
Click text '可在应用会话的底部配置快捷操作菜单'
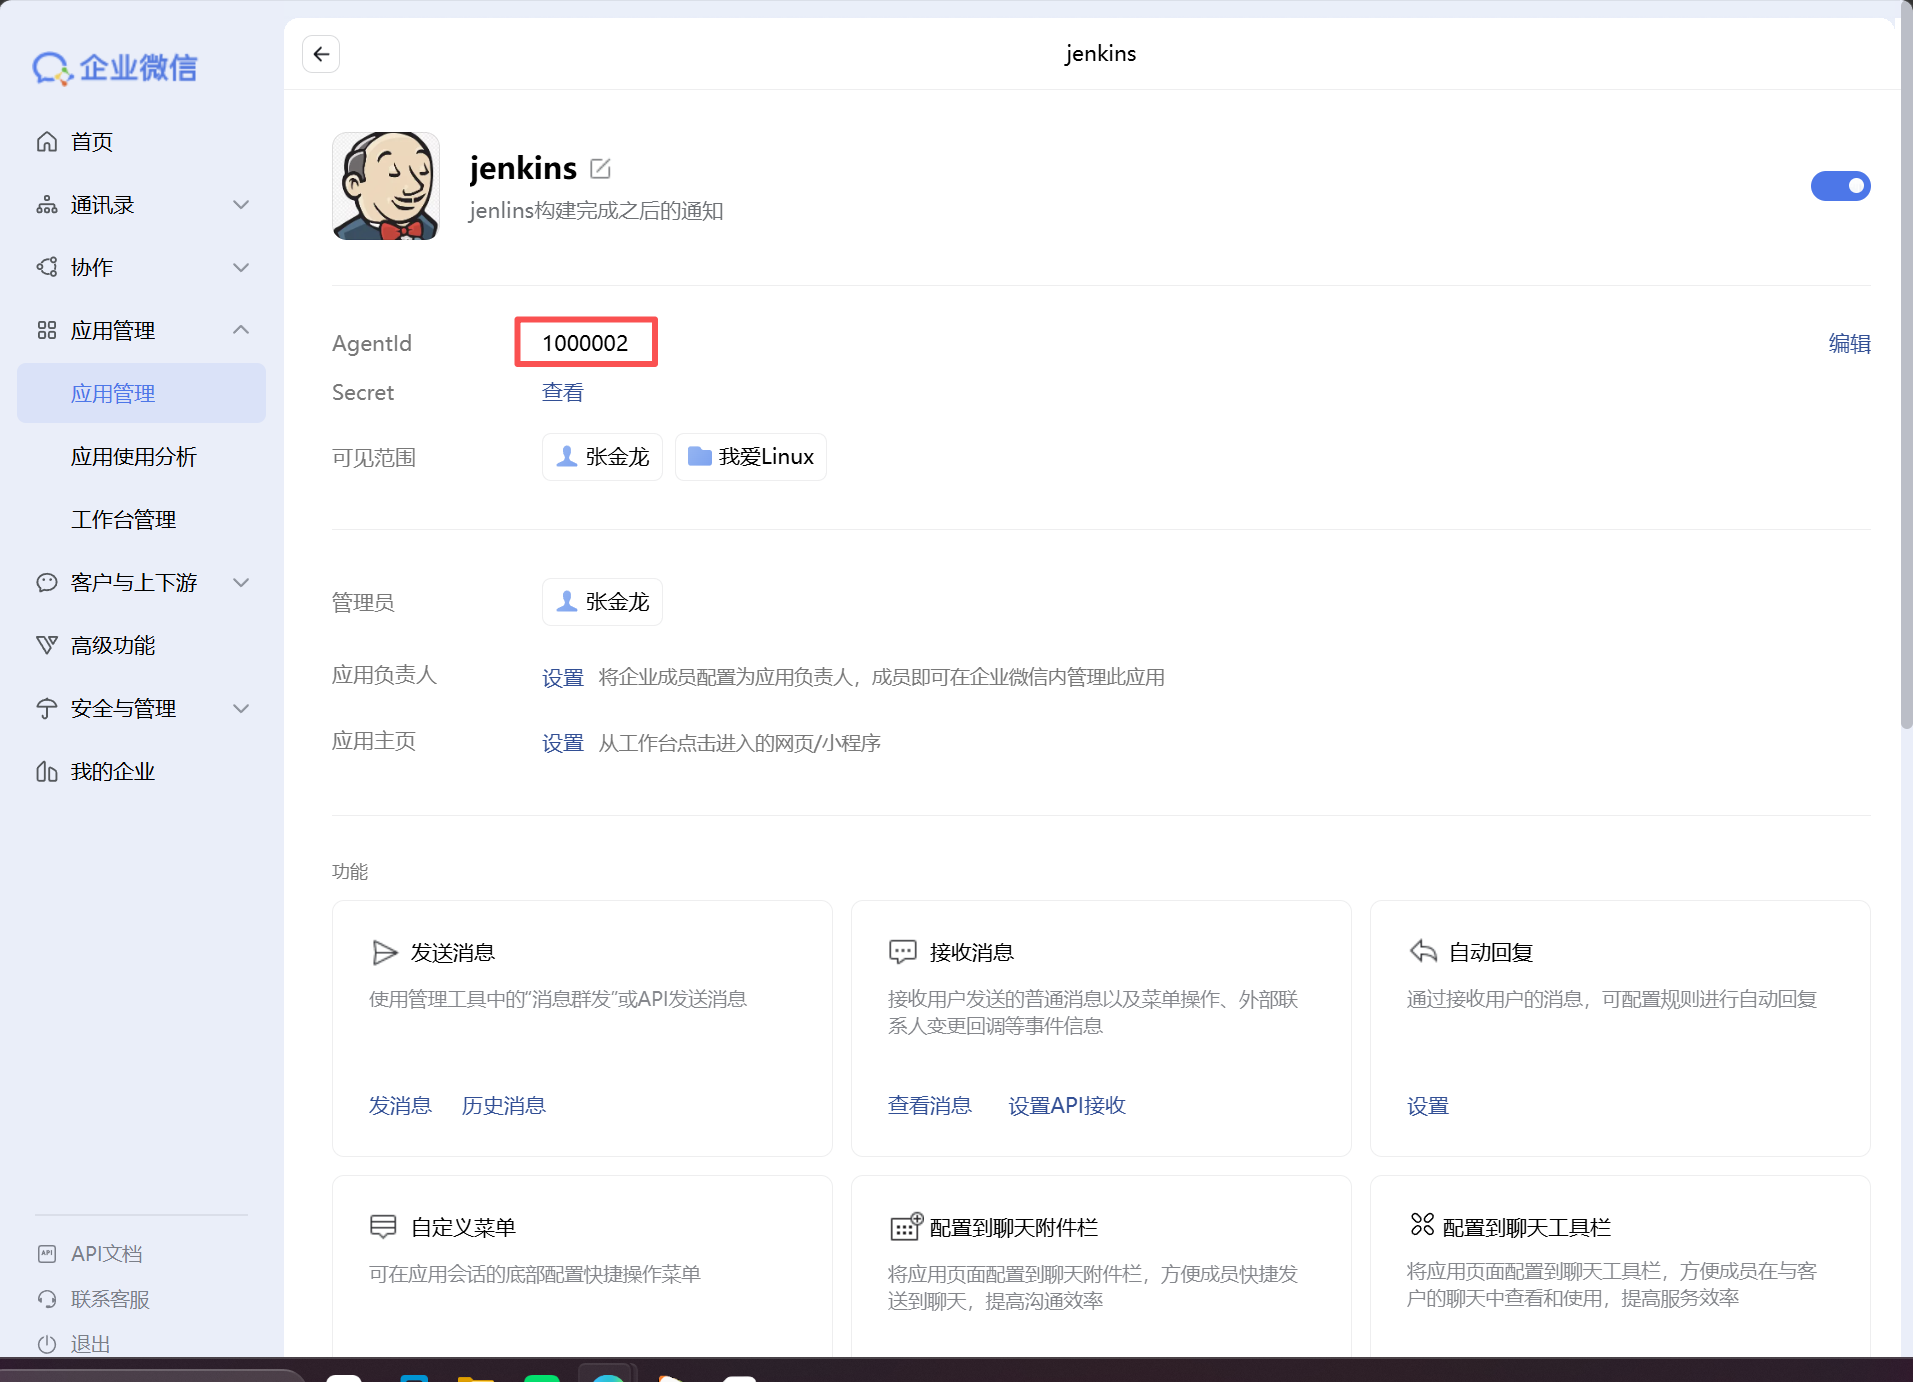(535, 1274)
